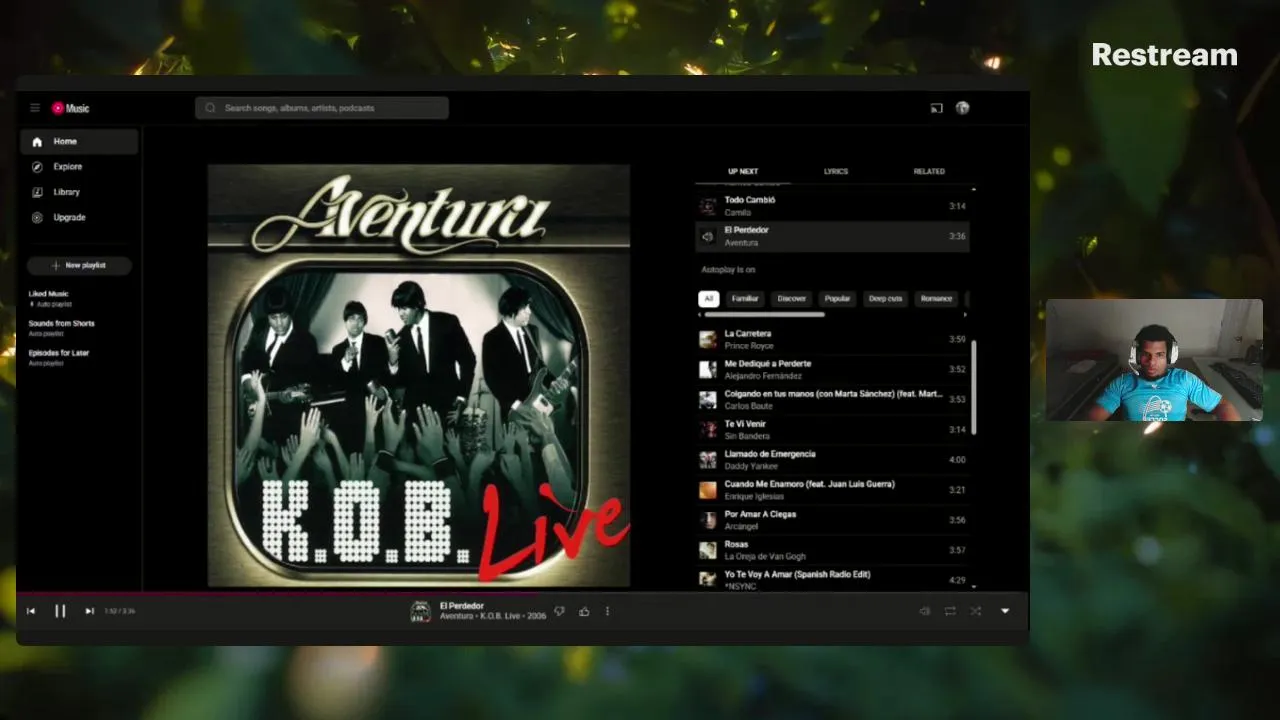The width and height of the screenshot is (1280, 720).
Task: Switch to the LYRICS tab
Action: (x=836, y=171)
